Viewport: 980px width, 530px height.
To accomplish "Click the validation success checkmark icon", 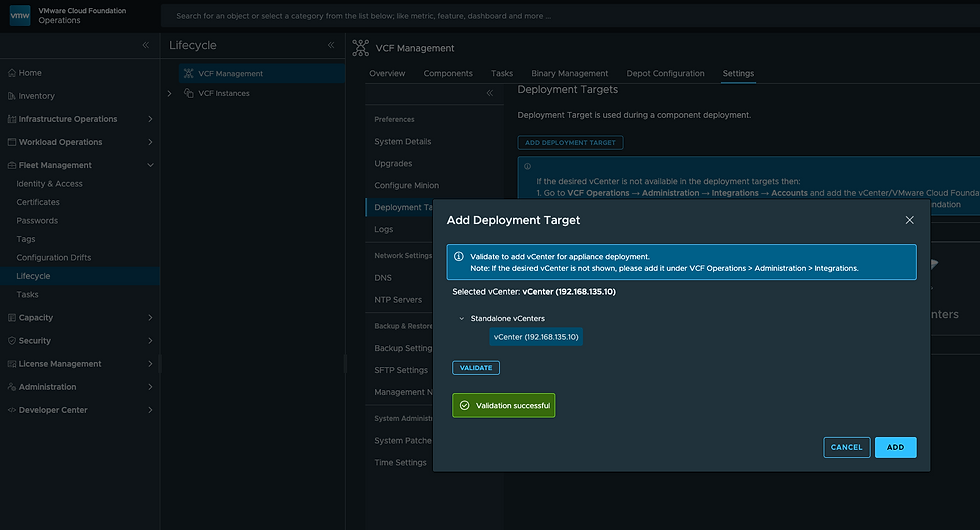I will [464, 406].
